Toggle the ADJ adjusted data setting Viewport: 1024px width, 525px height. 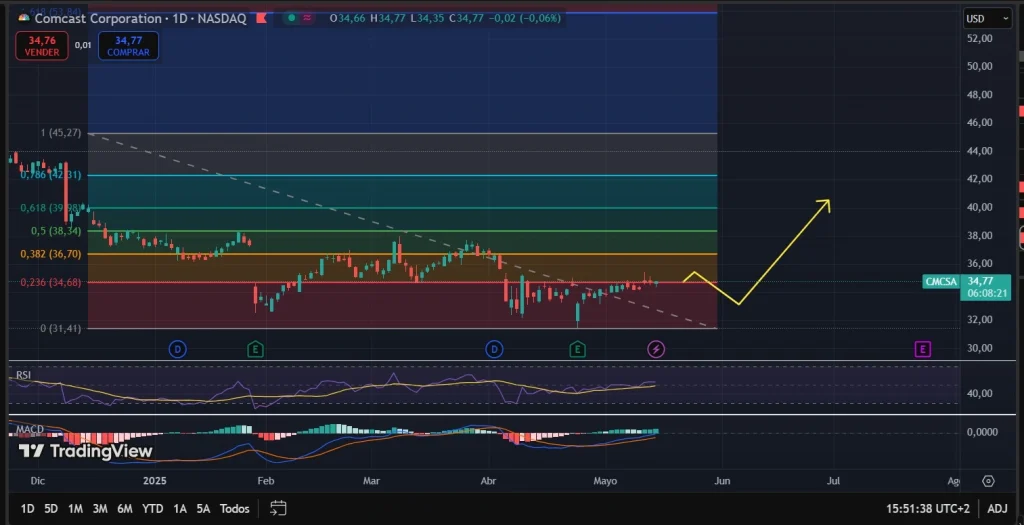(x=997, y=509)
